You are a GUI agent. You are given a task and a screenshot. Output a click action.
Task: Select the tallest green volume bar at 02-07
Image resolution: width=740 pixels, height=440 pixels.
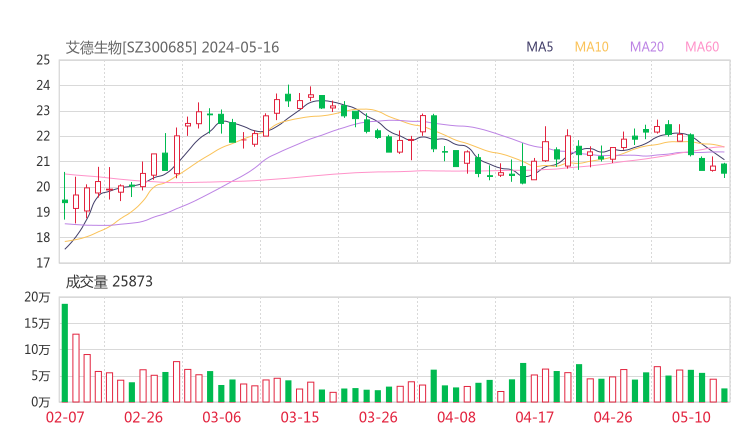click(65, 353)
